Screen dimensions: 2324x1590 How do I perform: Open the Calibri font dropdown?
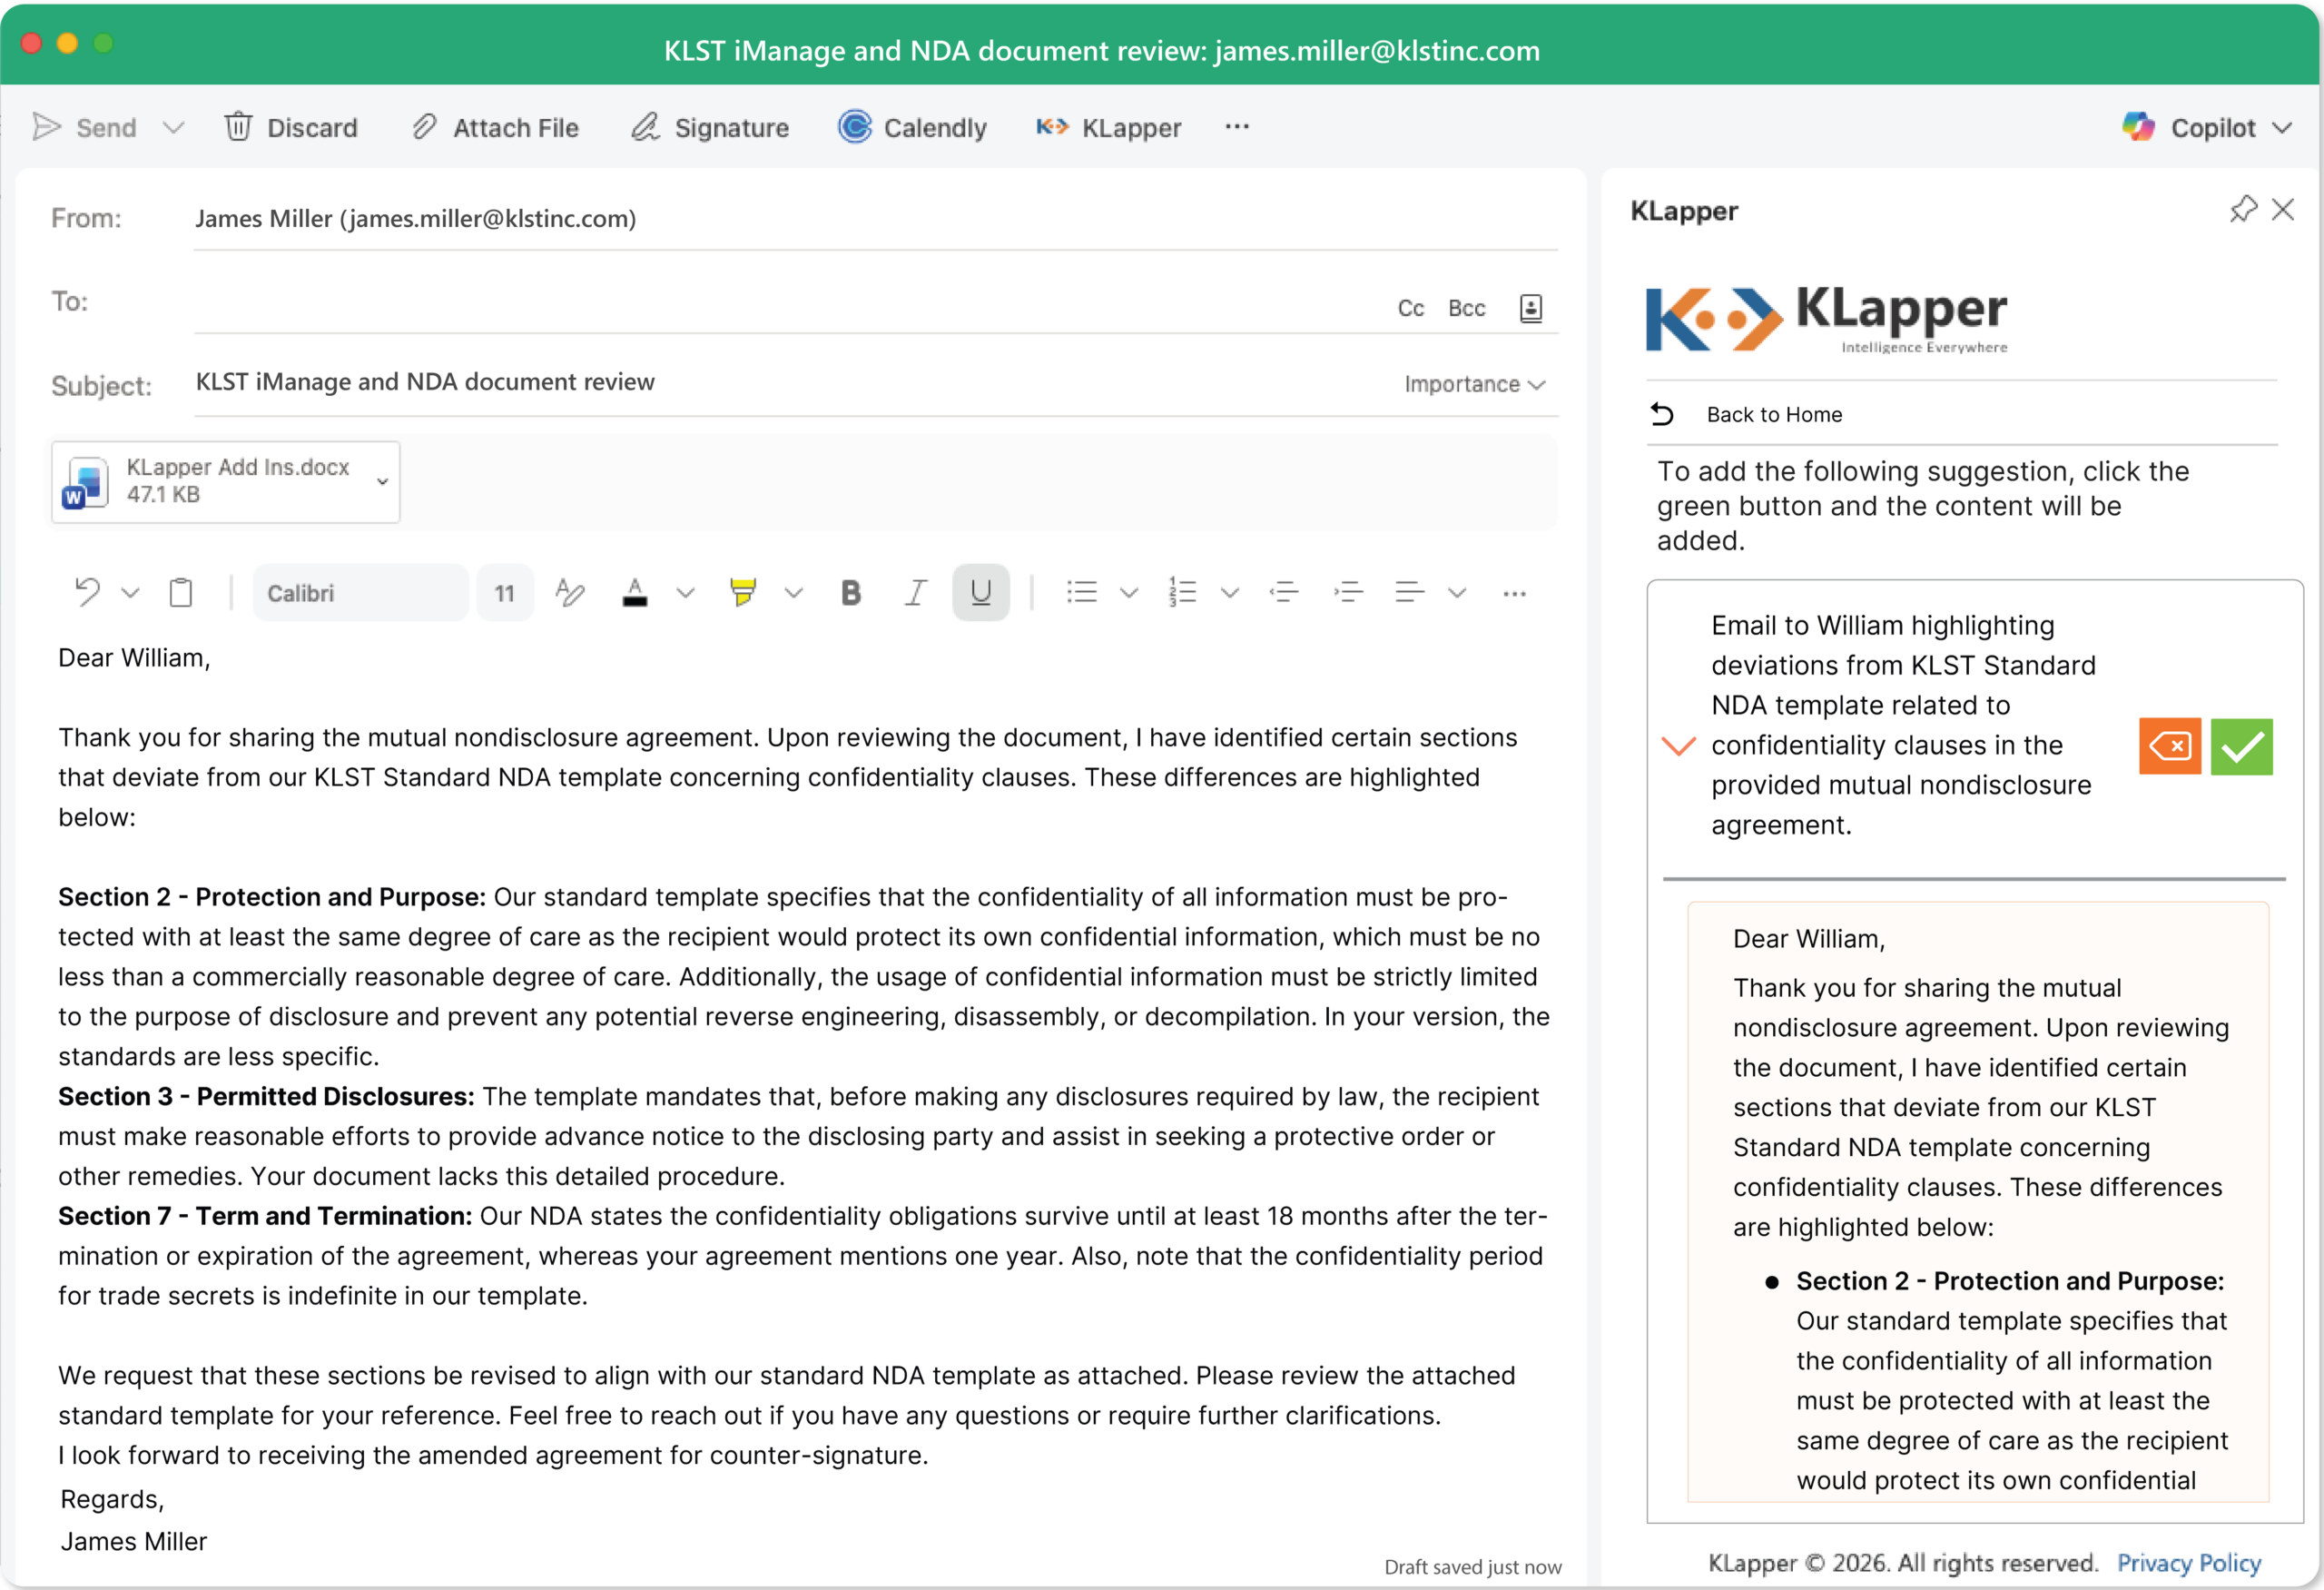360,592
